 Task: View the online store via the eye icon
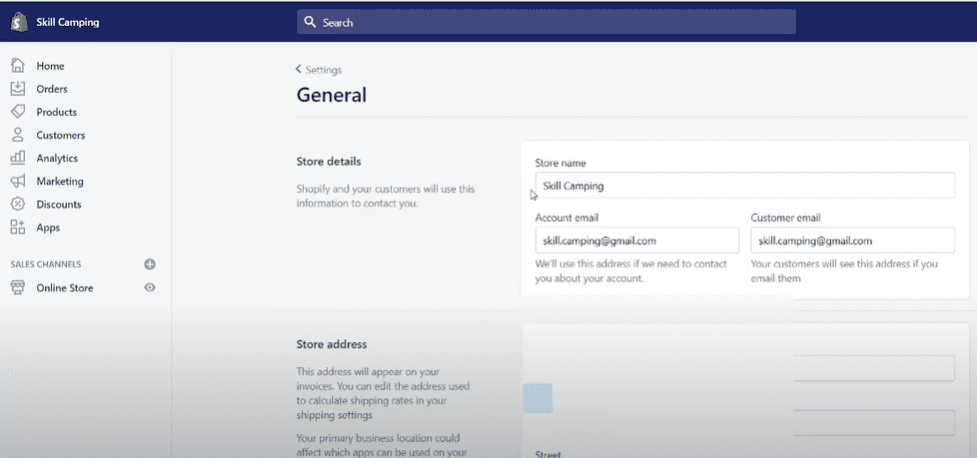(150, 287)
